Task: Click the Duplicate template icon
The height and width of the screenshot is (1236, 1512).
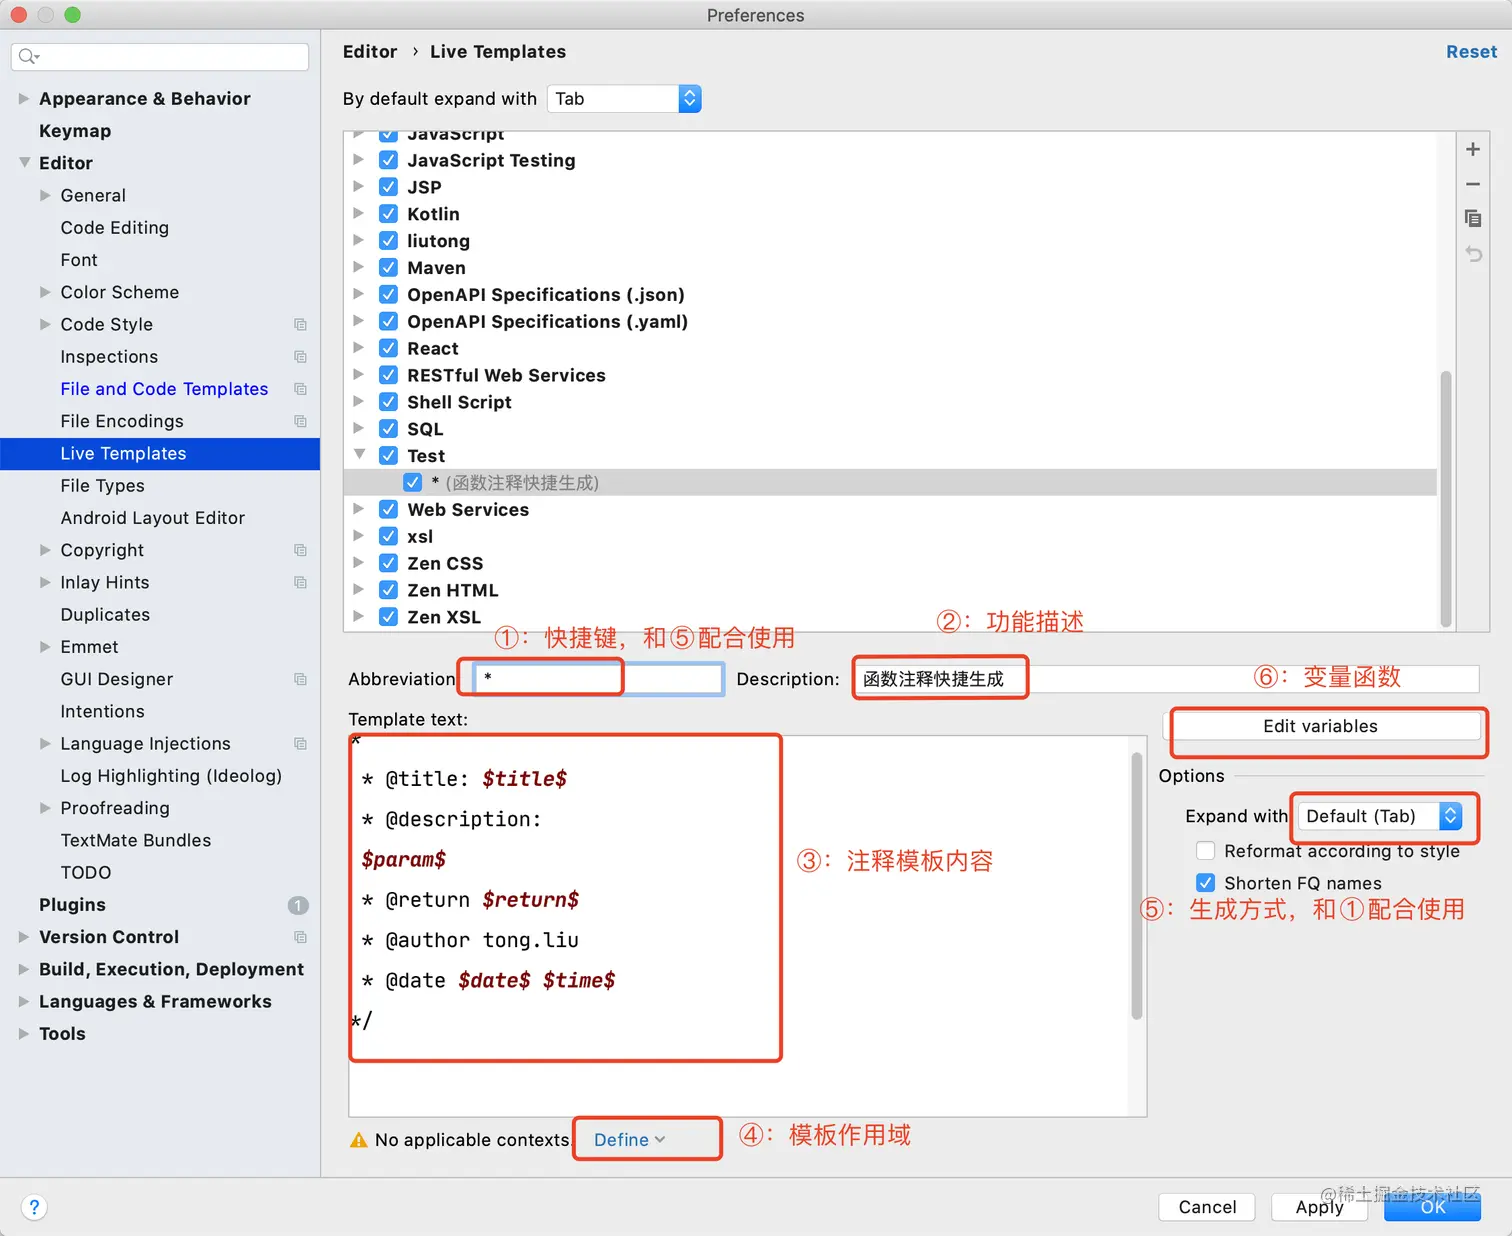Action: (1473, 218)
